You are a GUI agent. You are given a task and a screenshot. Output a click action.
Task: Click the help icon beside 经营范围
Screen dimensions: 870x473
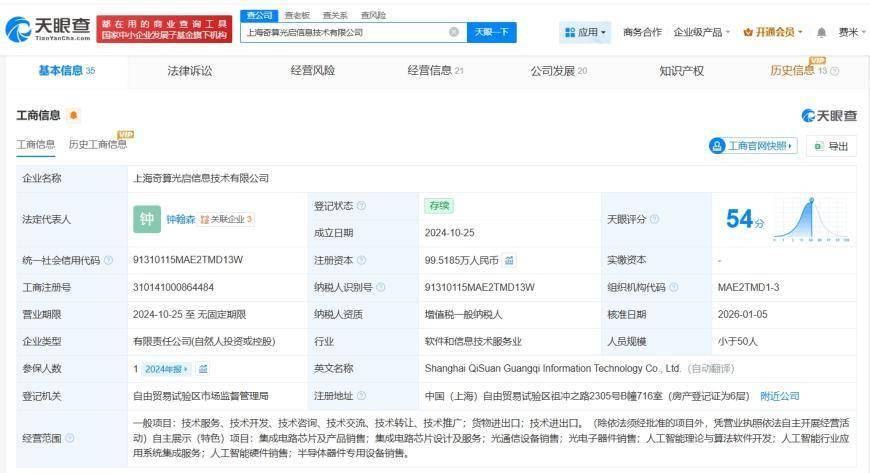[70, 438]
